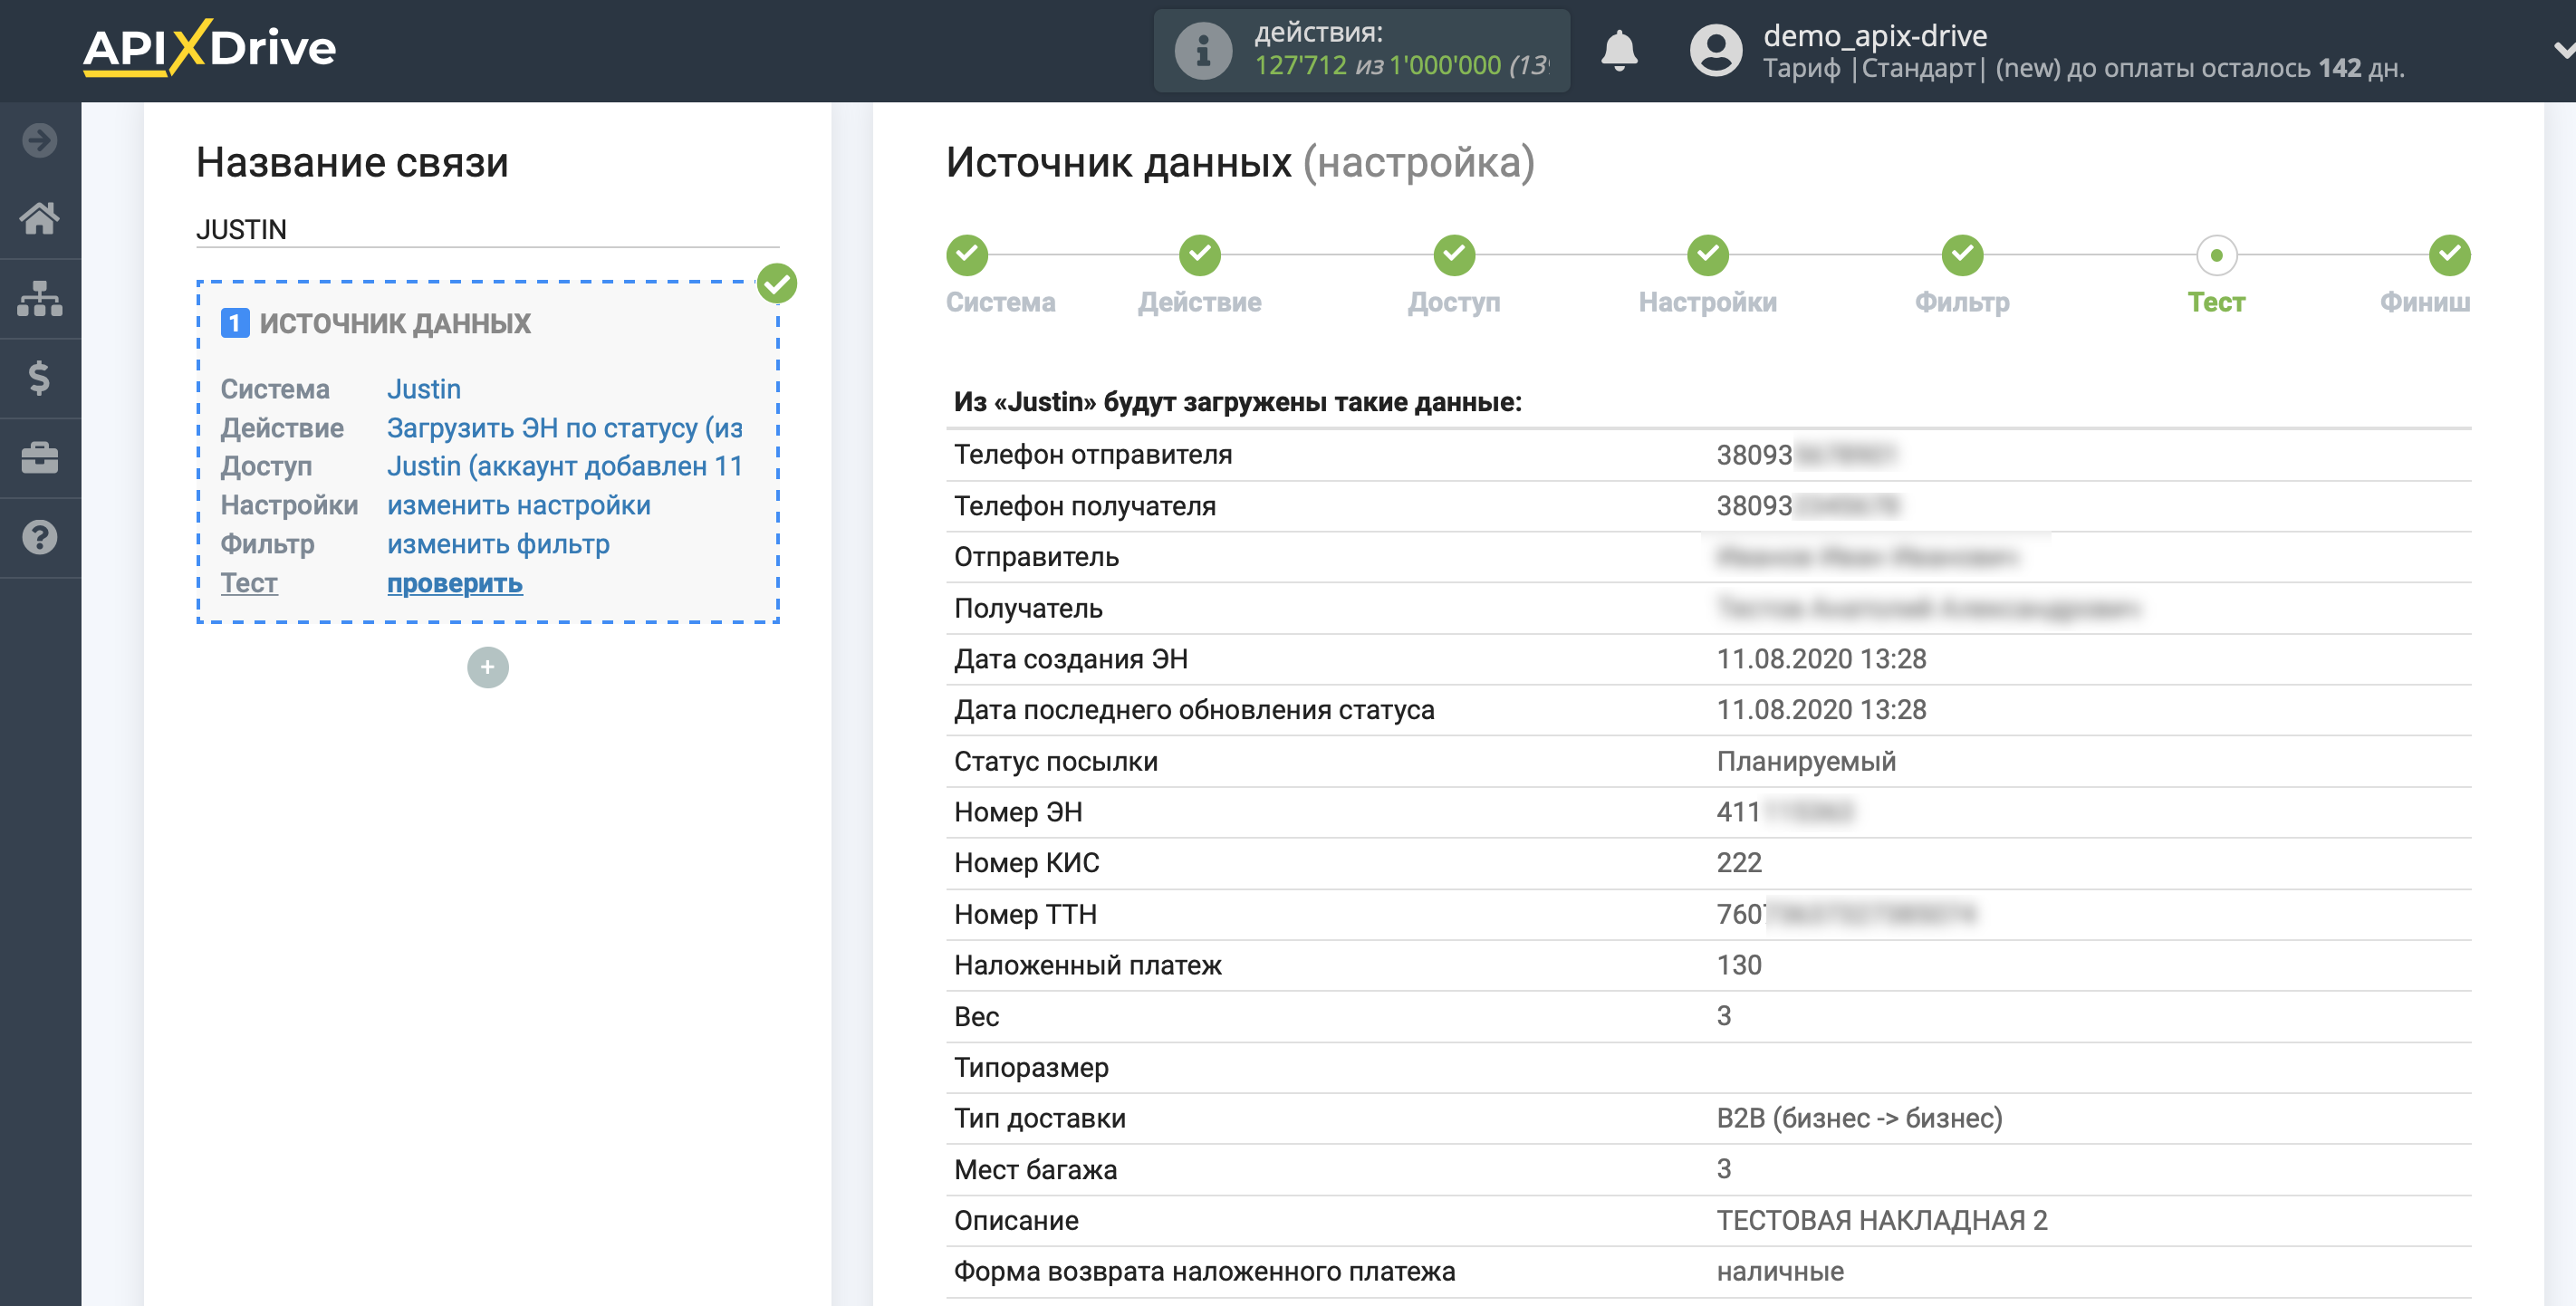Go to the Доступ step

pos(1454,302)
